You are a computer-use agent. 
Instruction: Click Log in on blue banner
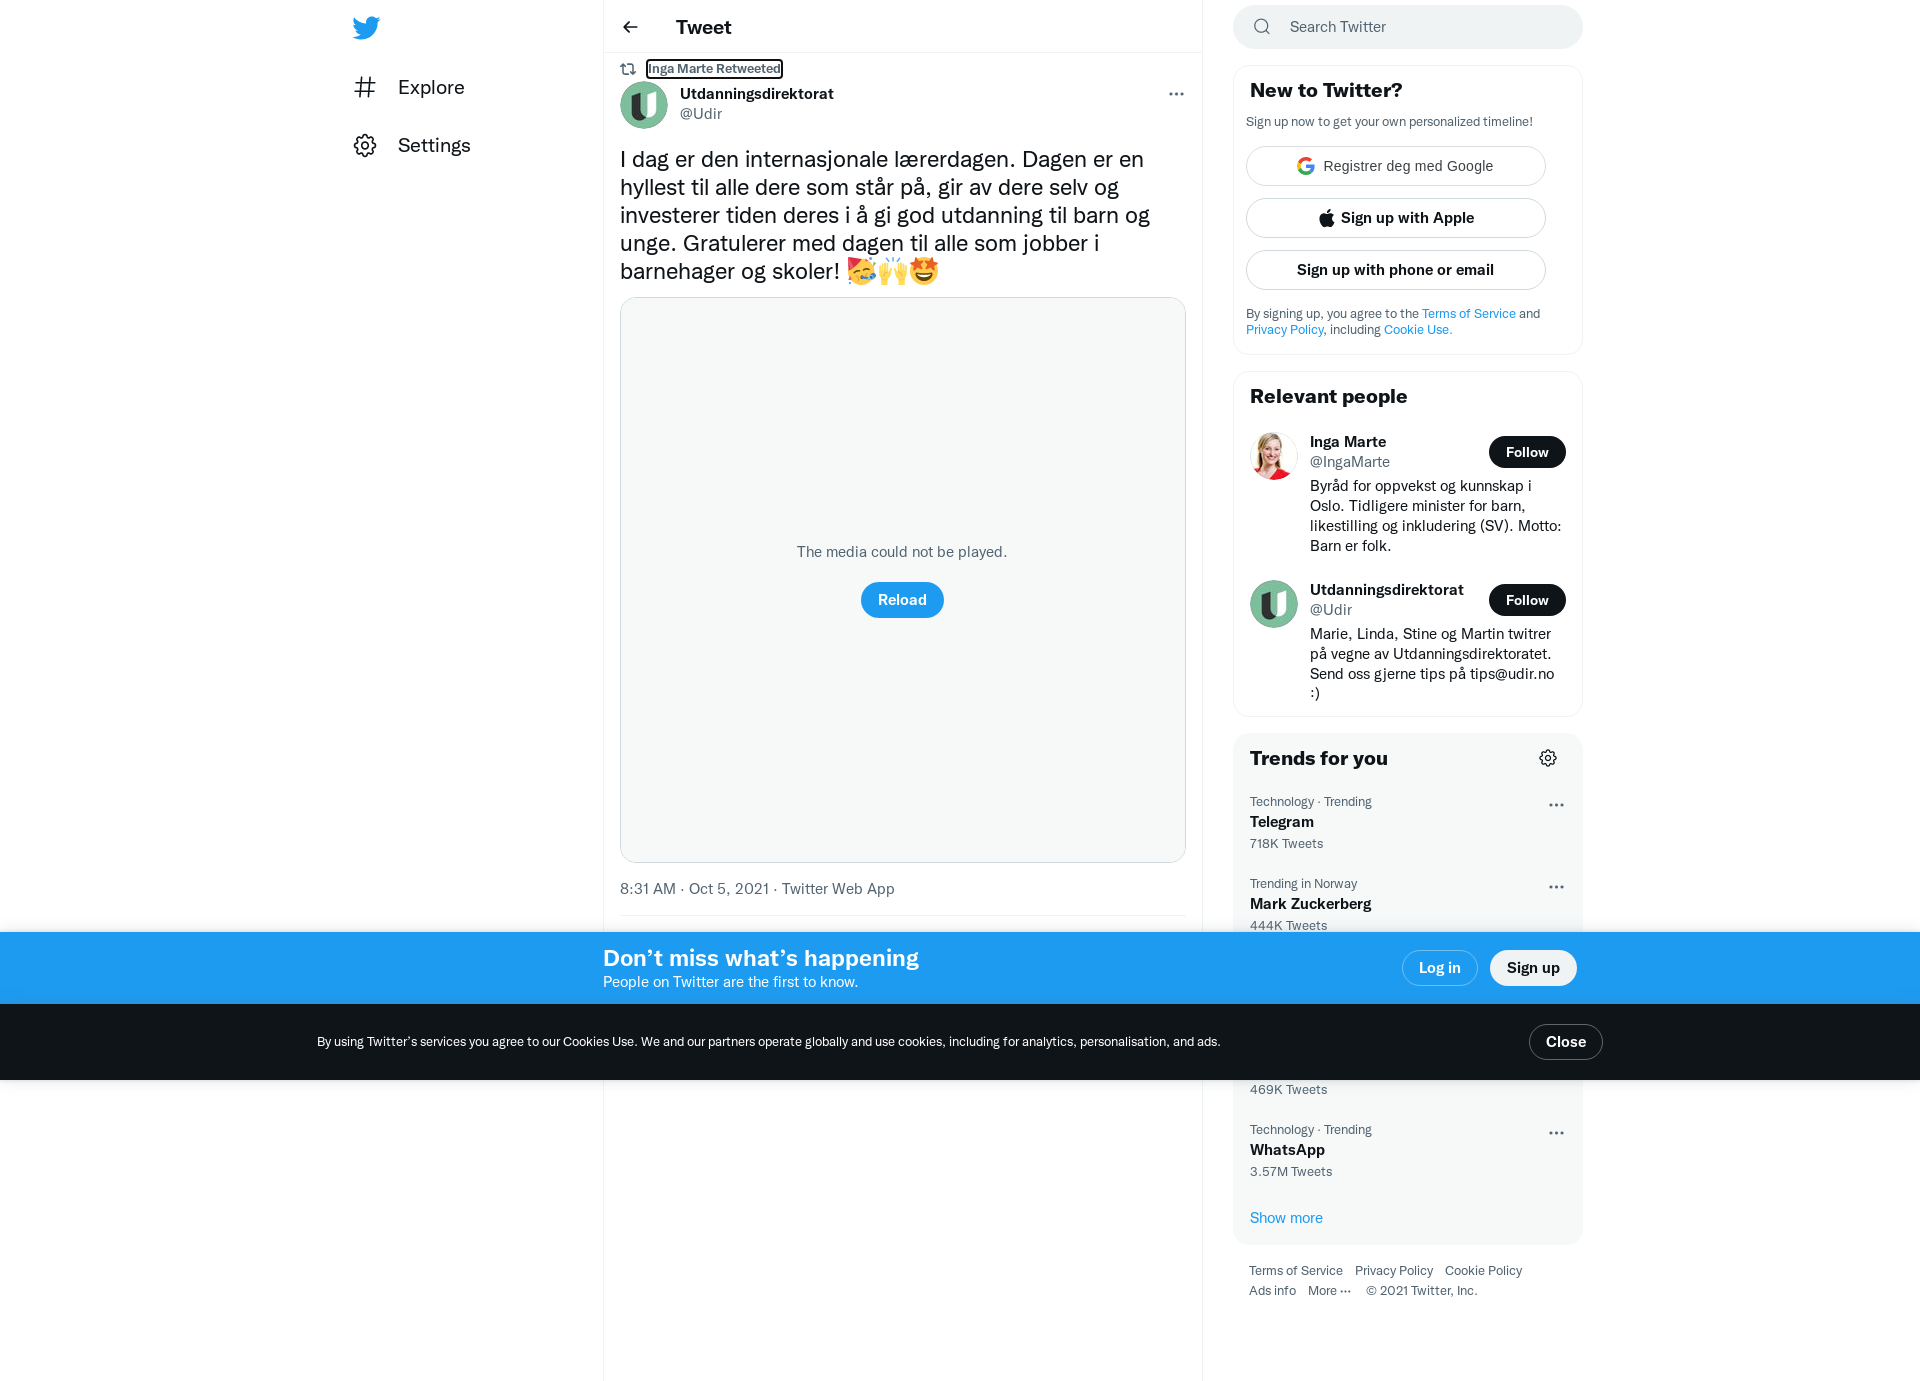(1440, 968)
